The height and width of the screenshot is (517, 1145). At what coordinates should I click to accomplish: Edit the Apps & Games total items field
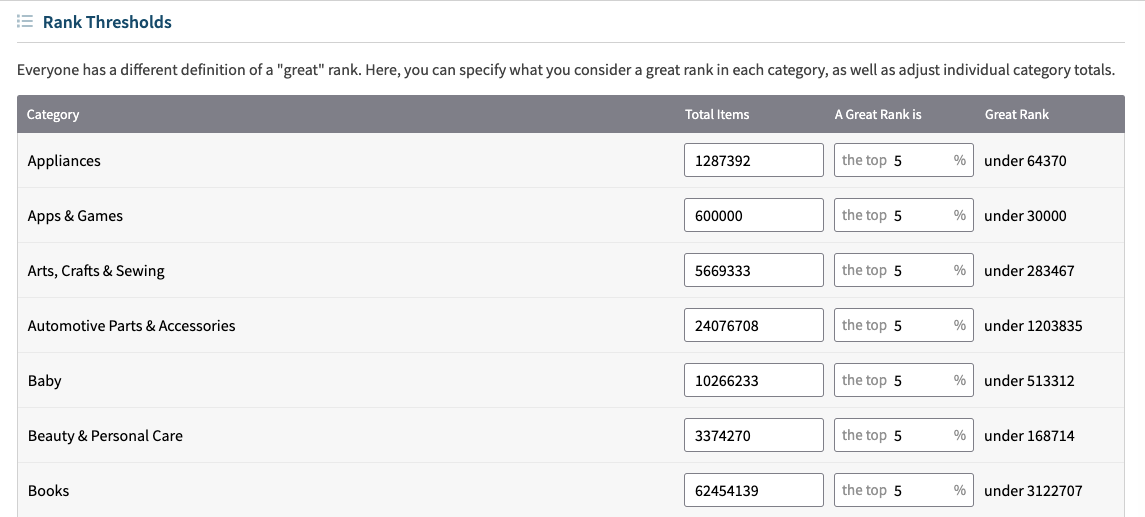754,215
